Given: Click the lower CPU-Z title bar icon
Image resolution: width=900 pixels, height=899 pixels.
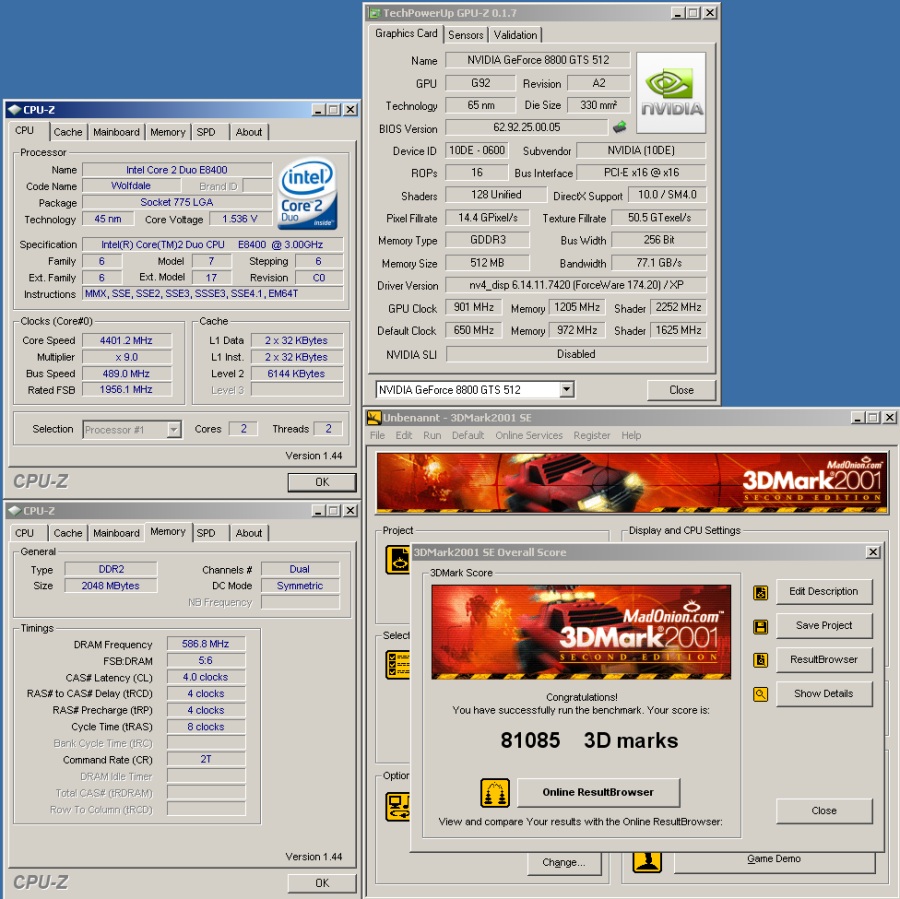Looking at the screenshot, I should pos(15,510).
